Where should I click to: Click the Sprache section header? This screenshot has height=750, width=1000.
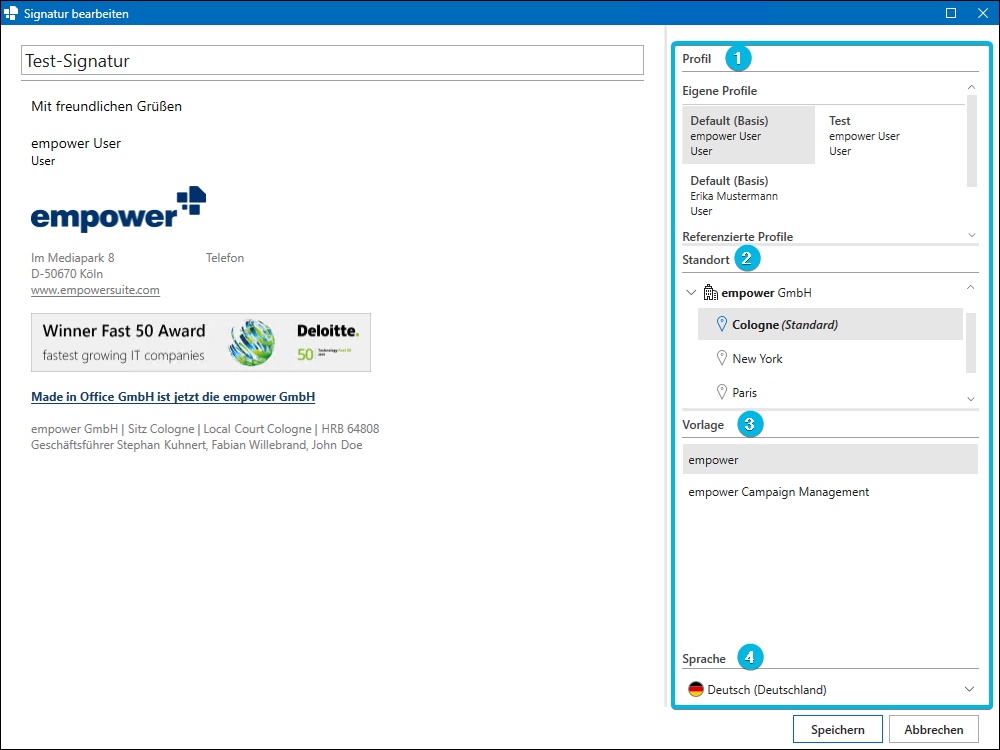(x=704, y=659)
